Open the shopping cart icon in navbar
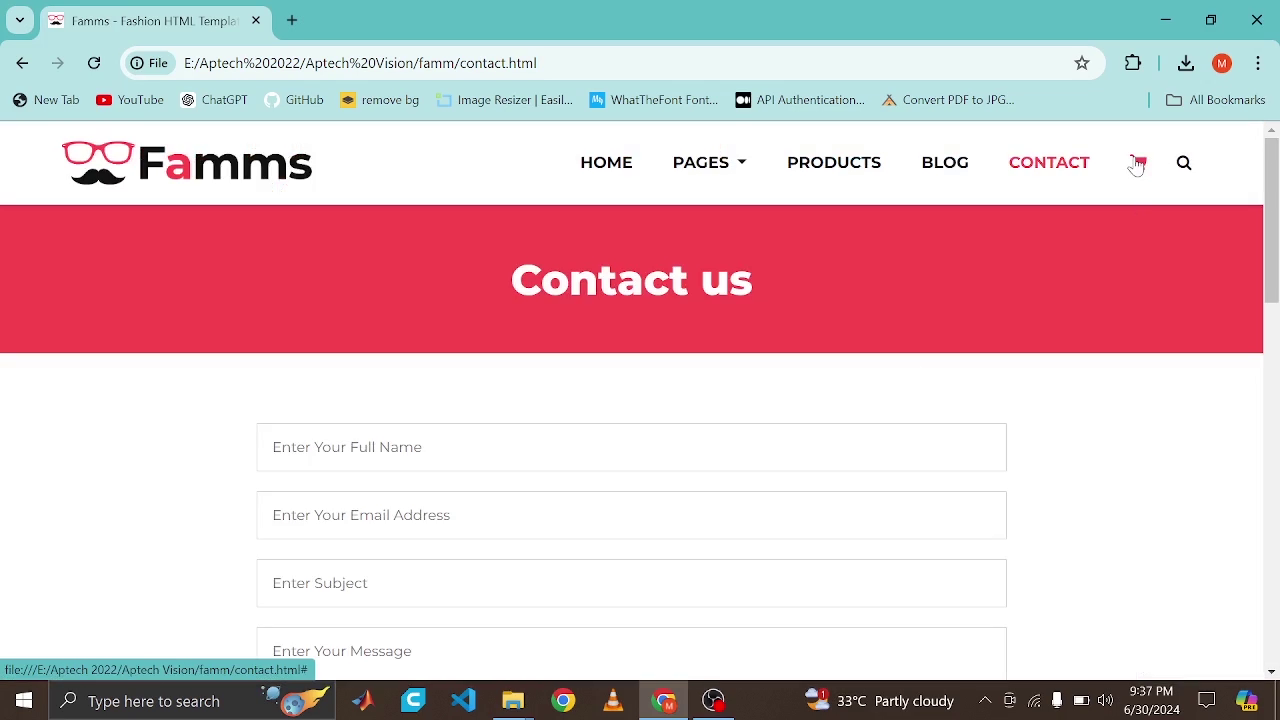 click(1138, 162)
